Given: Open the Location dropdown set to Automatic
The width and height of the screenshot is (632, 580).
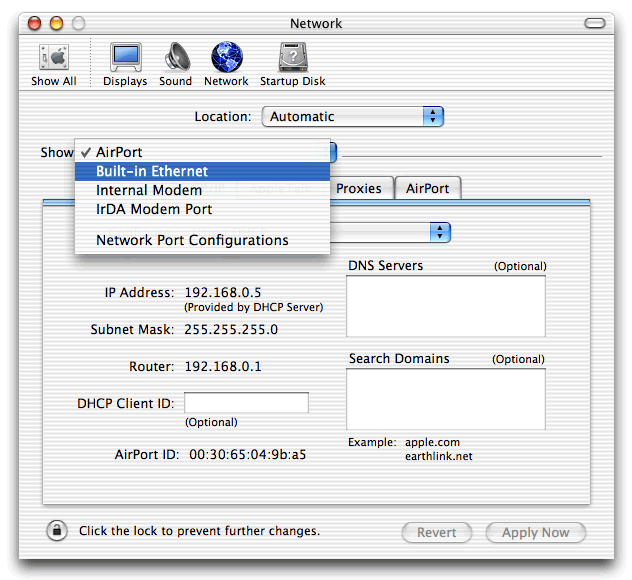Looking at the screenshot, I should pyautogui.click(x=352, y=117).
